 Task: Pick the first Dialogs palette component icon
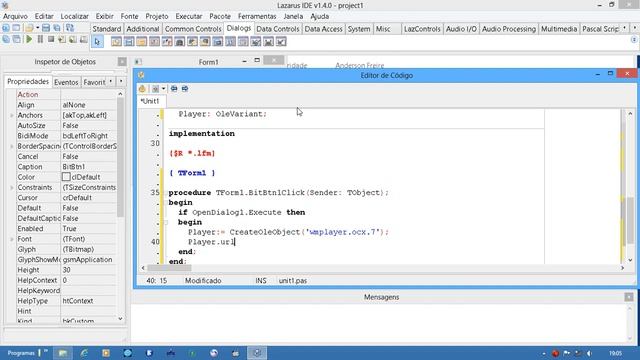(116, 42)
